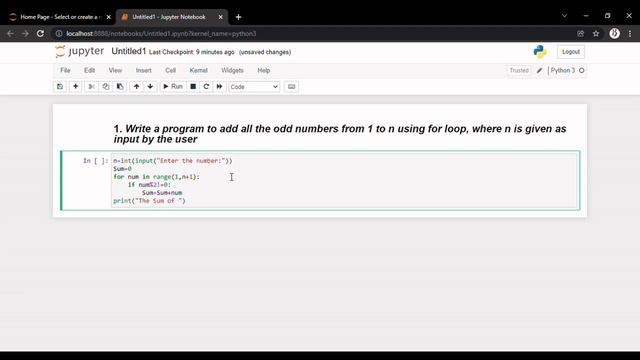Paste cells below icon

click(x=120, y=87)
